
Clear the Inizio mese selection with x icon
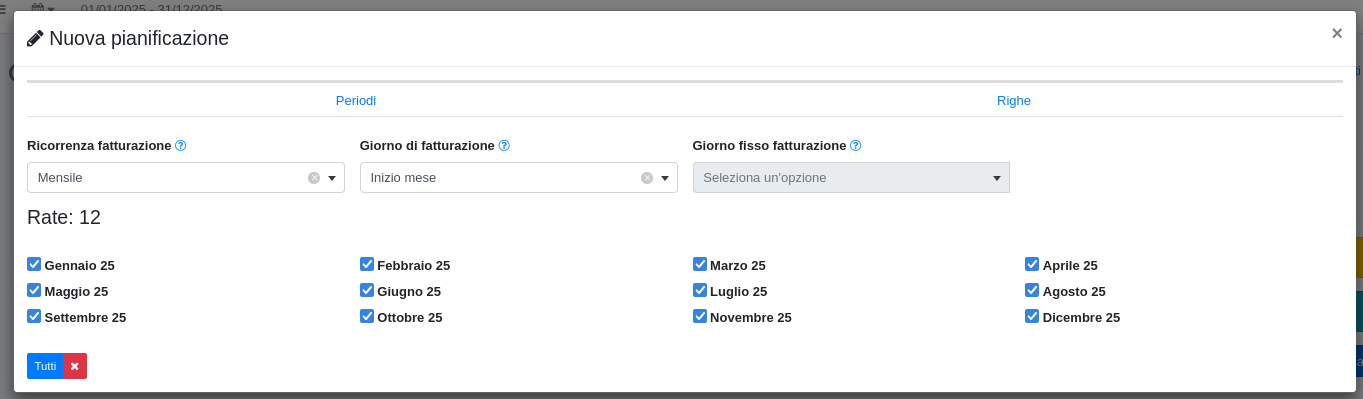[647, 178]
